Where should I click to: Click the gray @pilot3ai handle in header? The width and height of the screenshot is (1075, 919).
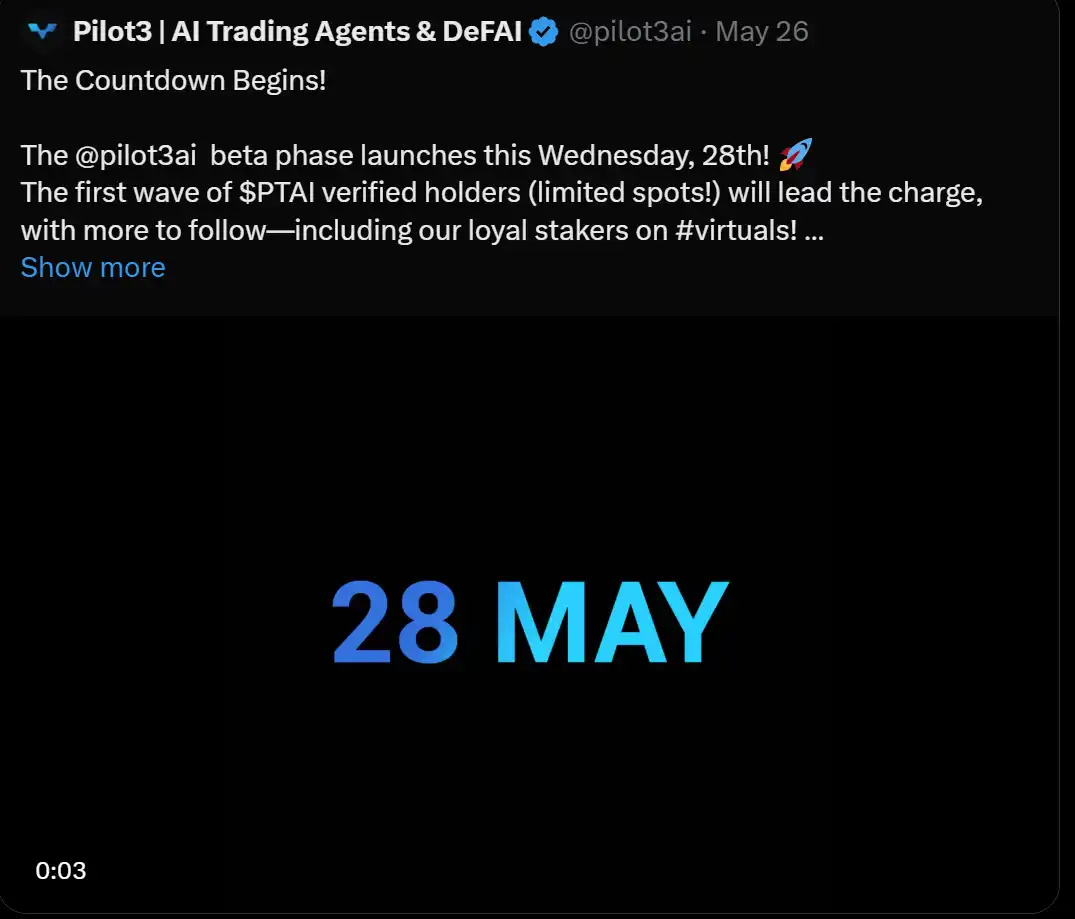pyautogui.click(x=630, y=32)
